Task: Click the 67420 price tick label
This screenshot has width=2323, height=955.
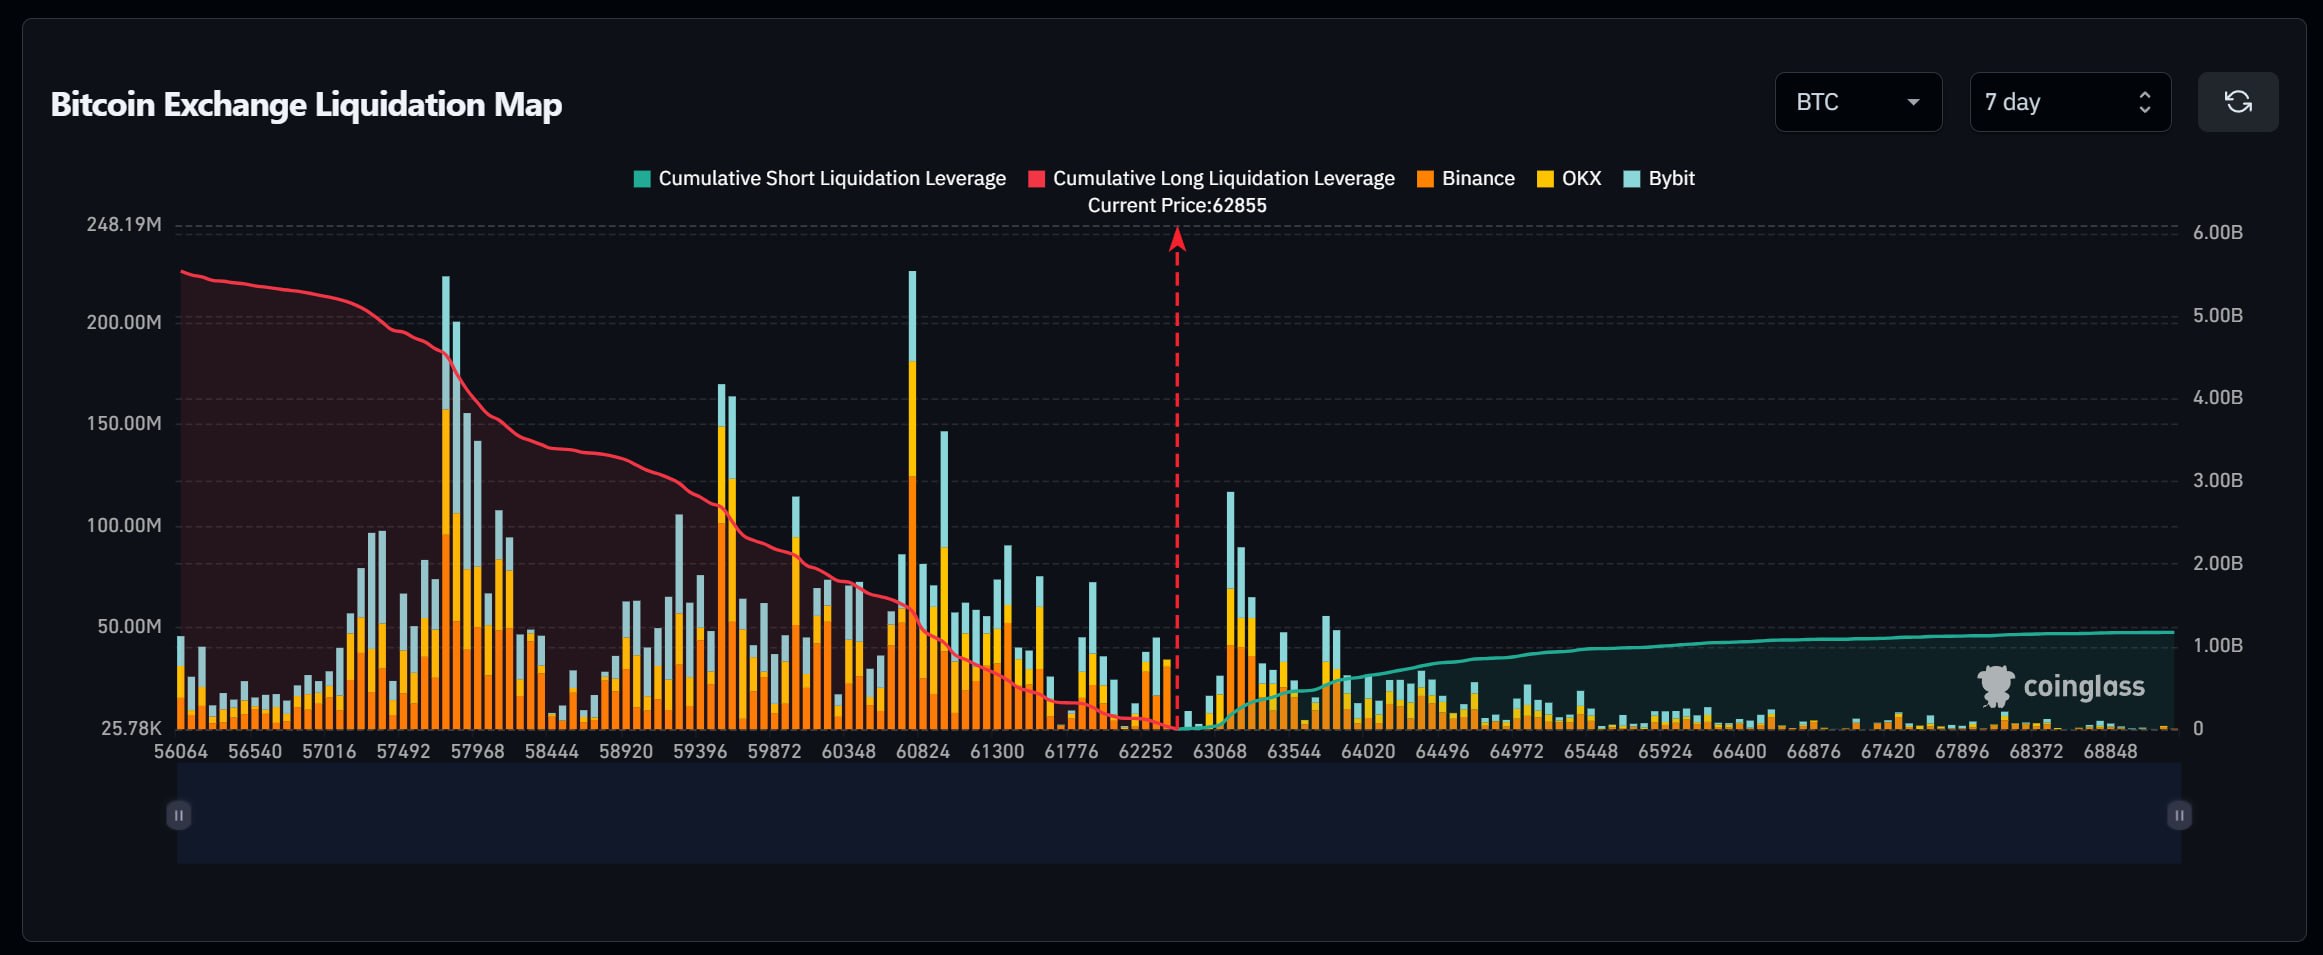Action: pos(1888,751)
